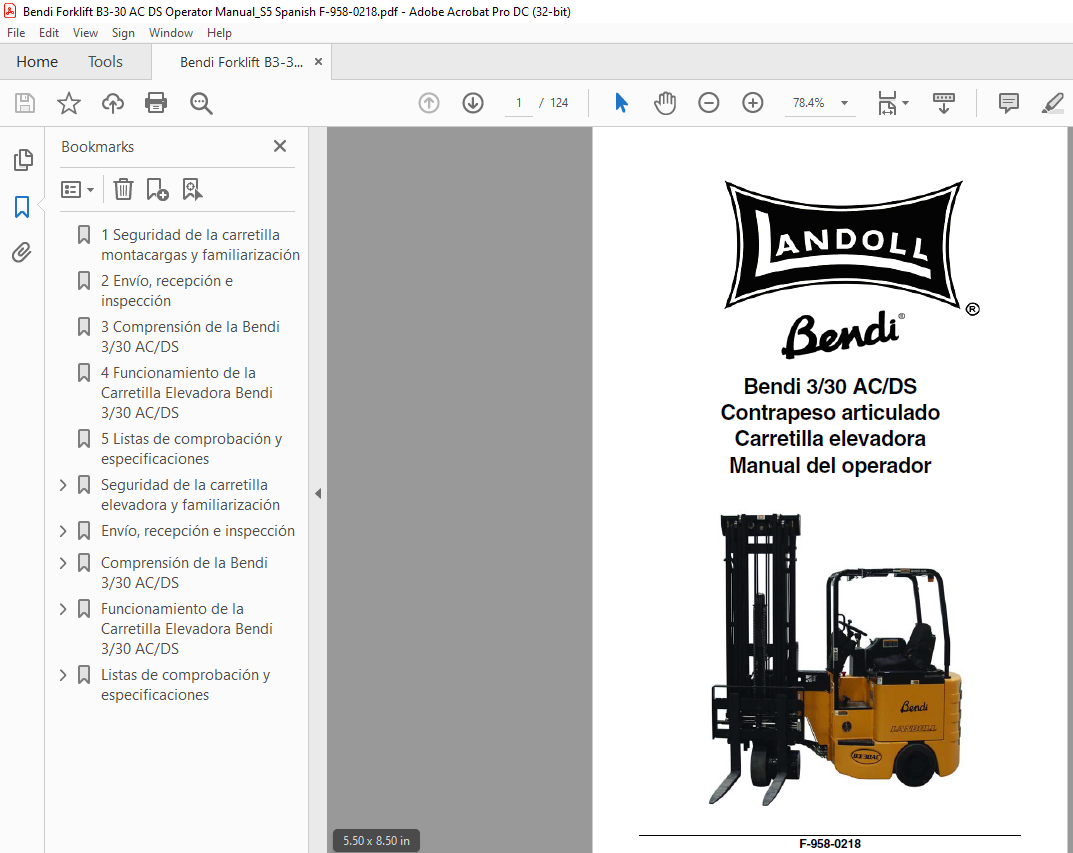1073x853 pixels.
Task: Click the forklift image on the page
Action: pyautogui.click(x=835, y=659)
